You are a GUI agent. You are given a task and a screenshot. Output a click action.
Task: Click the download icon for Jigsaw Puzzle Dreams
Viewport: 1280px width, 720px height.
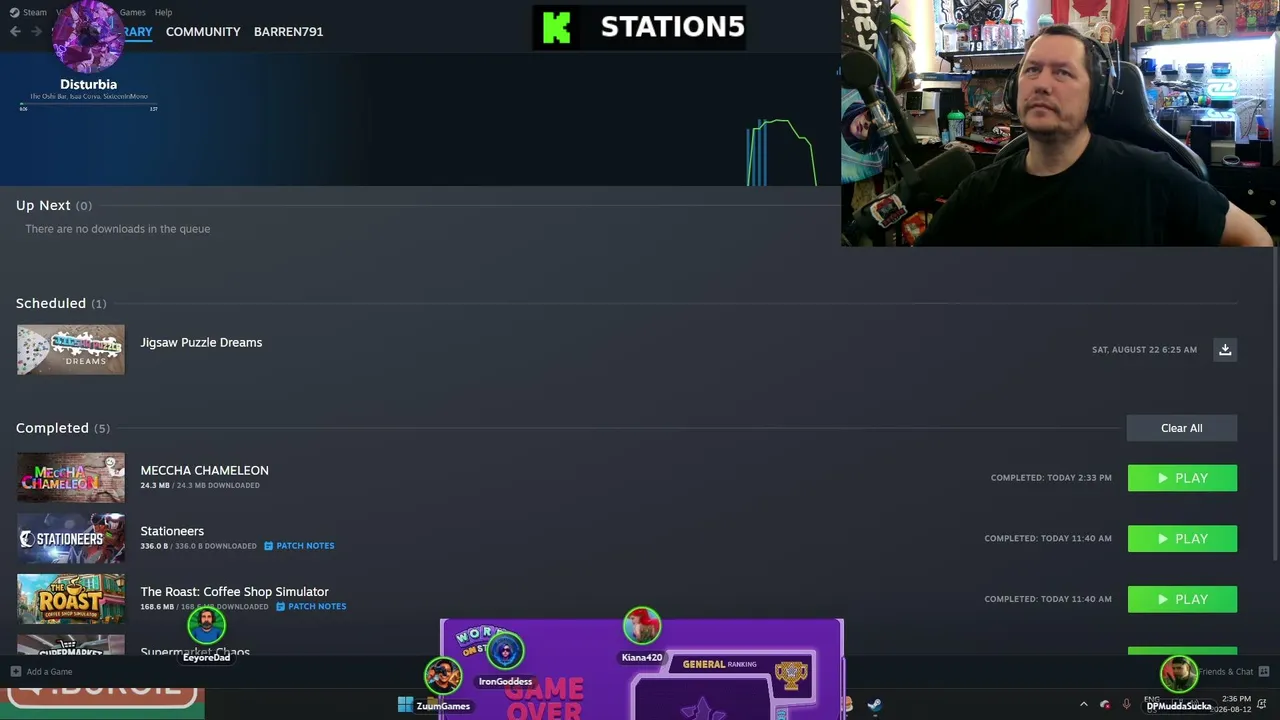1225,349
